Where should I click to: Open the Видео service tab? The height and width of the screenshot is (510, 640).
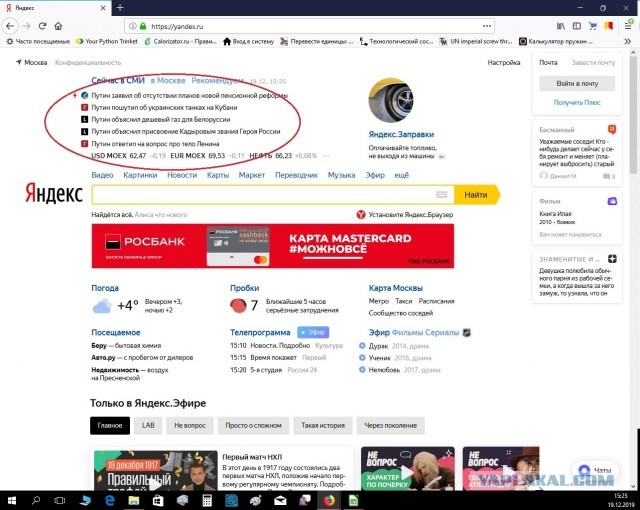102,175
